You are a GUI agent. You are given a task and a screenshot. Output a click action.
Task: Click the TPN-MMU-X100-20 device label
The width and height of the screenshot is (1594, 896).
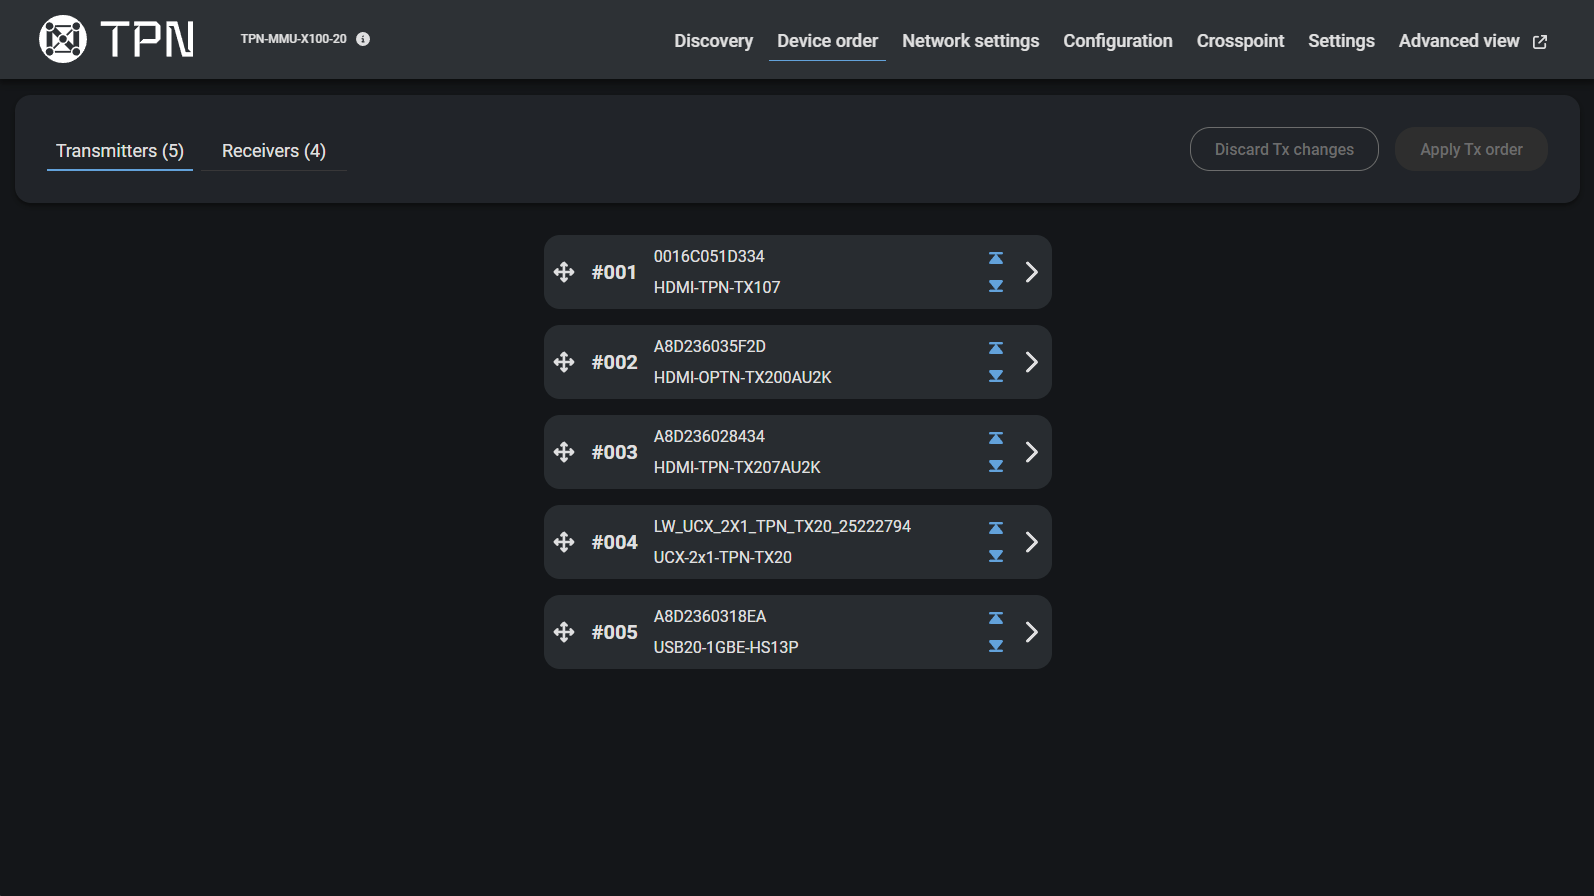click(x=293, y=39)
